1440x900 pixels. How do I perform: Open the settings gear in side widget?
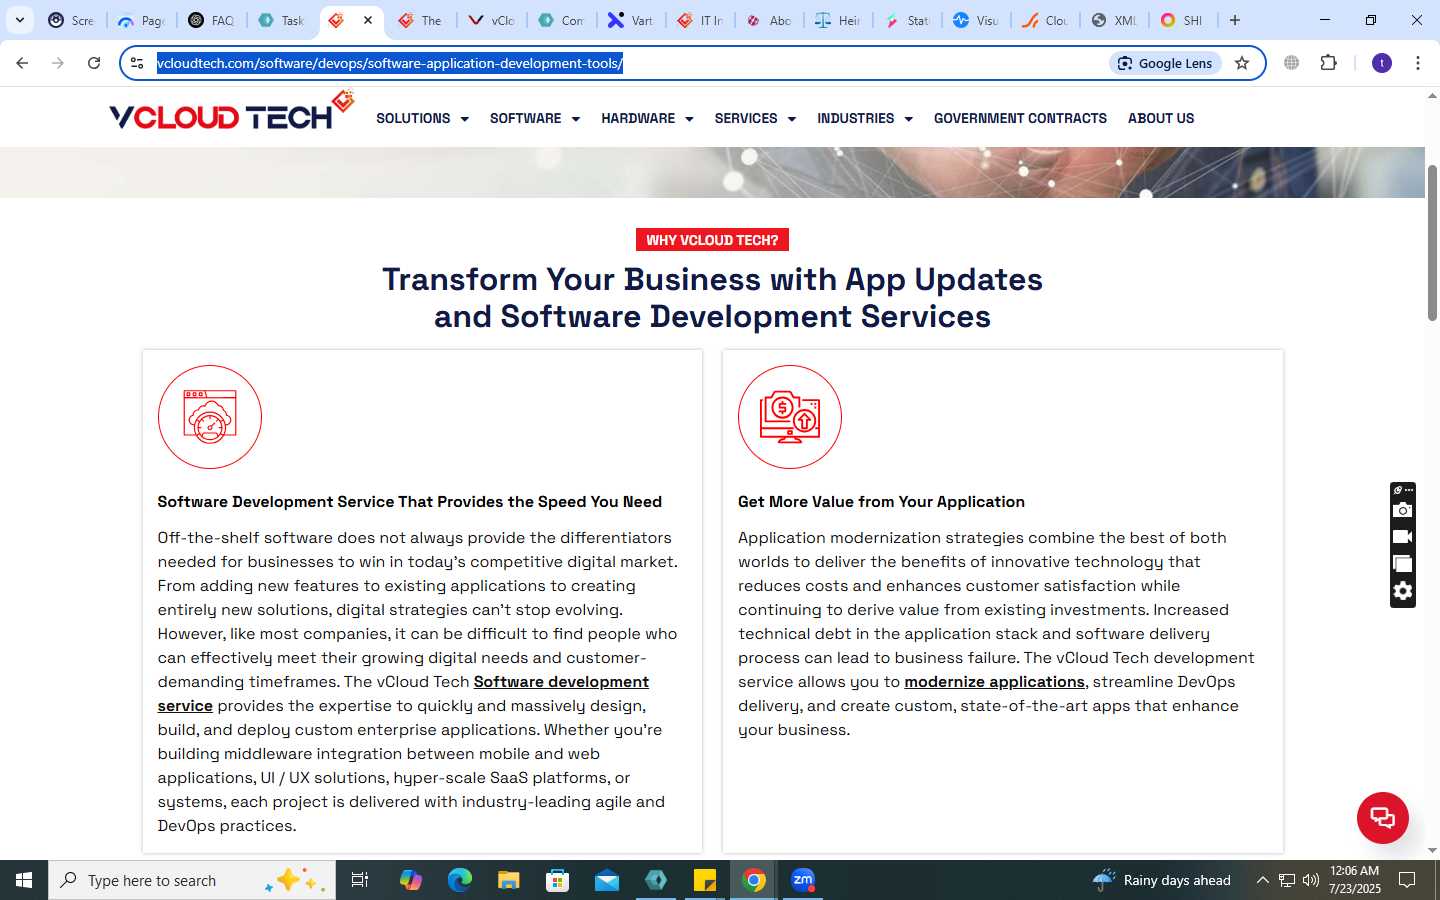1402,591
